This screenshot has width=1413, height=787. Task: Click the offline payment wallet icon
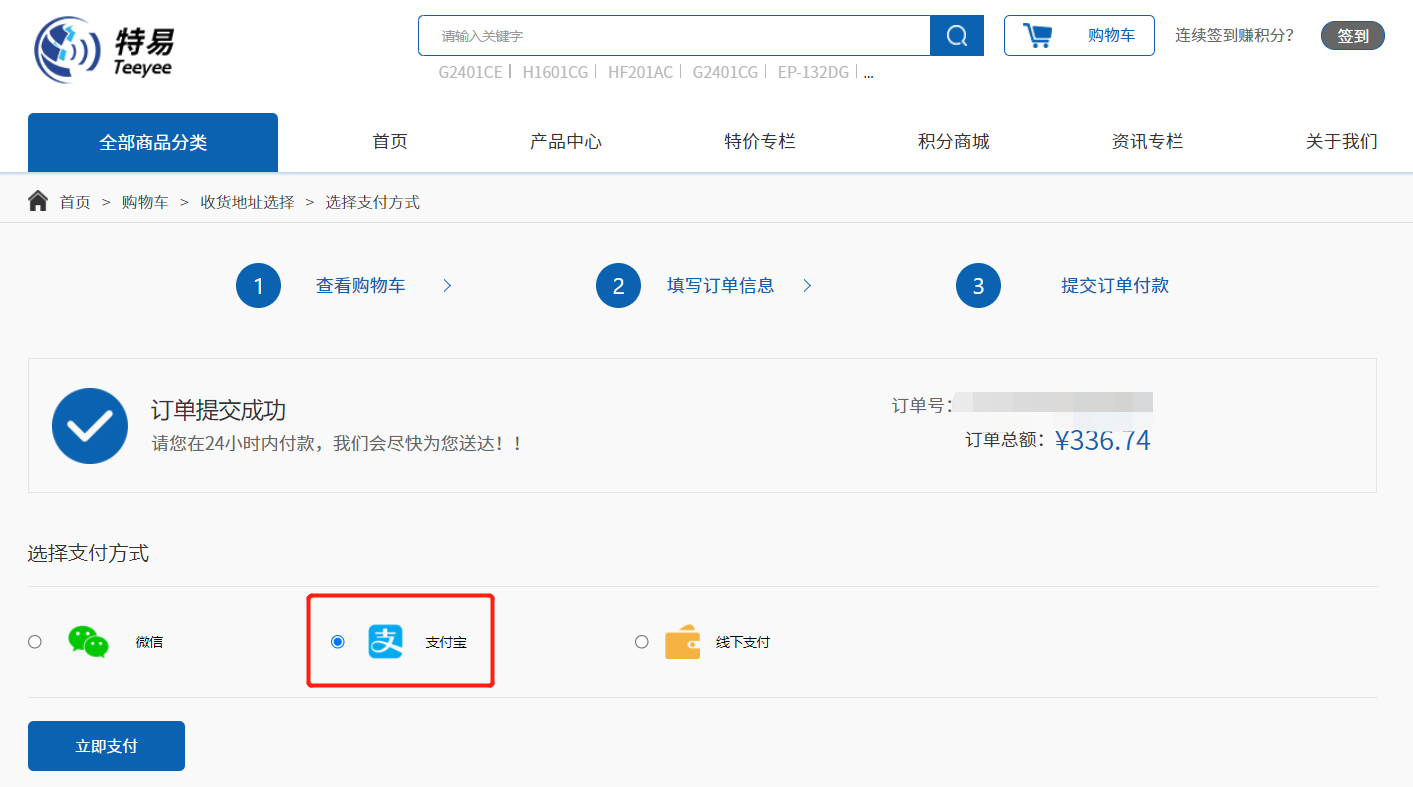(682, 642)
